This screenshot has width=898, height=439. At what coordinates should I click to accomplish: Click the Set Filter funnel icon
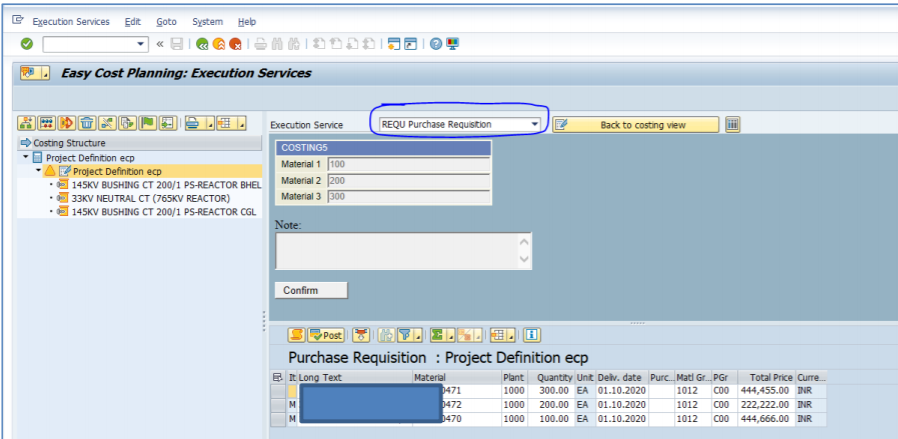404,335
